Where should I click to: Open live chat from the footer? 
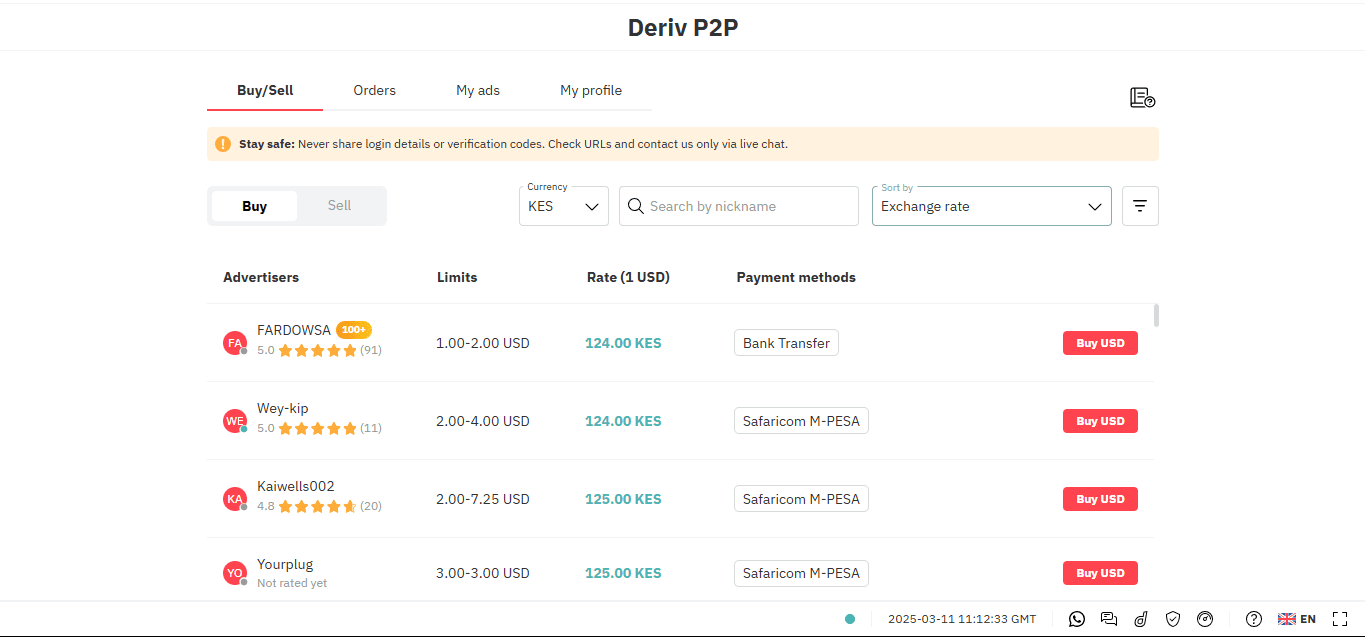1109,619
